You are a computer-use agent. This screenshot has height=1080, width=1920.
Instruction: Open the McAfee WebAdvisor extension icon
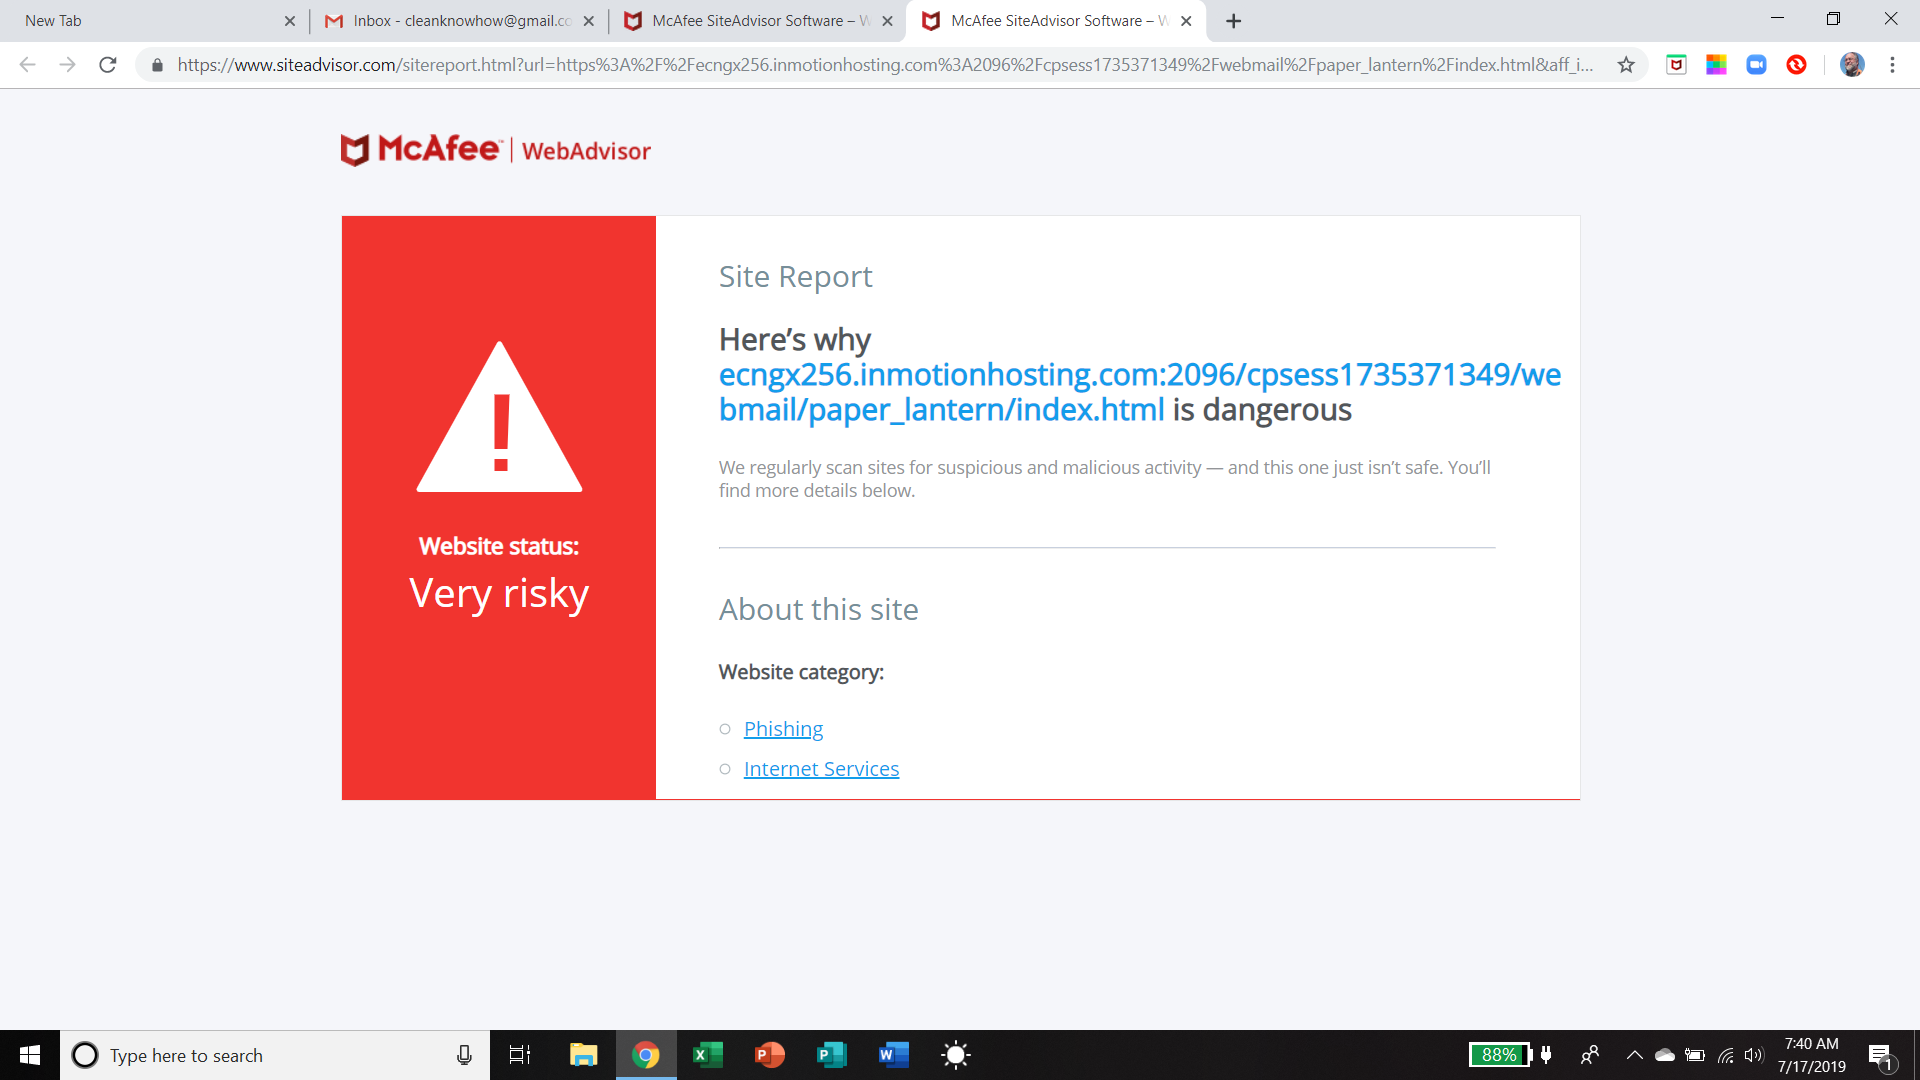(x=1677, y=65)
